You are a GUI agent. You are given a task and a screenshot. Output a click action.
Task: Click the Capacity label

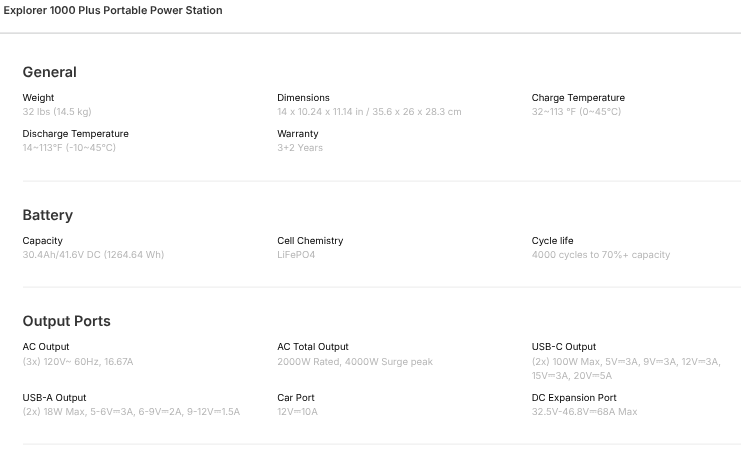point(42,241)
